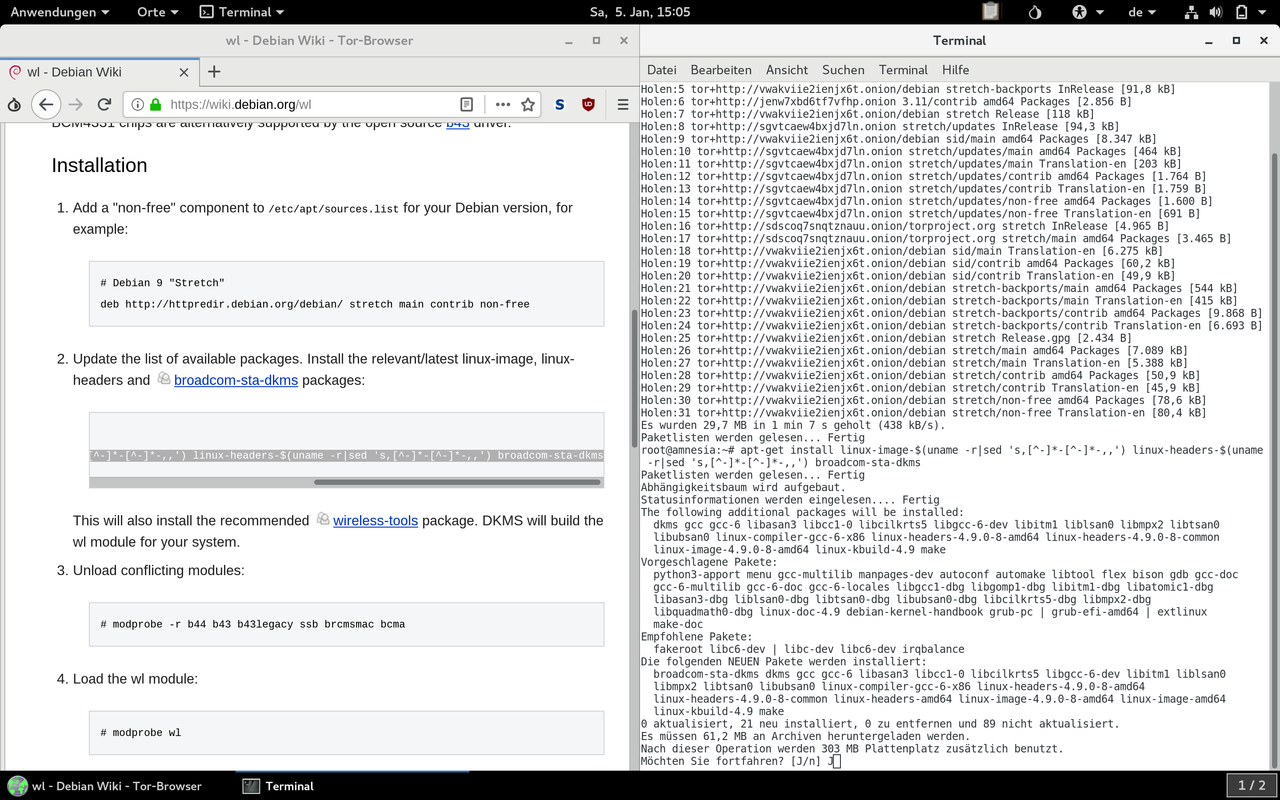Open the Hilfe menu in Terminal
The height and width of the screenshot is (800, 1280).
click(x=955, y=70)
